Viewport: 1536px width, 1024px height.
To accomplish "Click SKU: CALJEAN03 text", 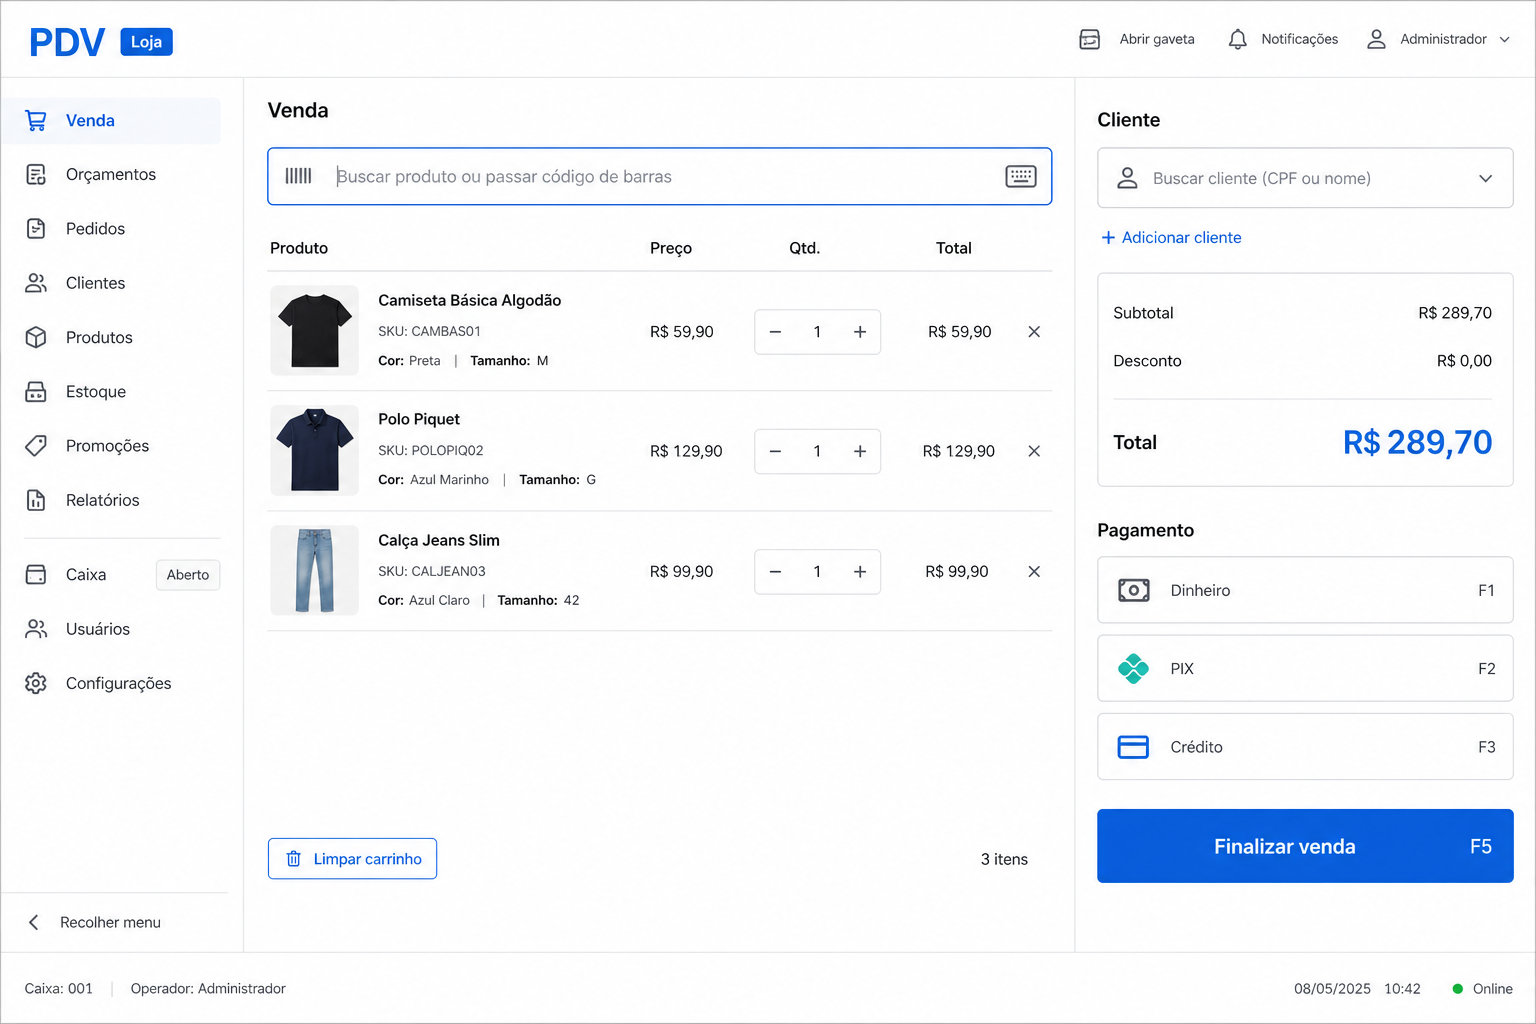I will pyautogui.click(x=431, y=571).
